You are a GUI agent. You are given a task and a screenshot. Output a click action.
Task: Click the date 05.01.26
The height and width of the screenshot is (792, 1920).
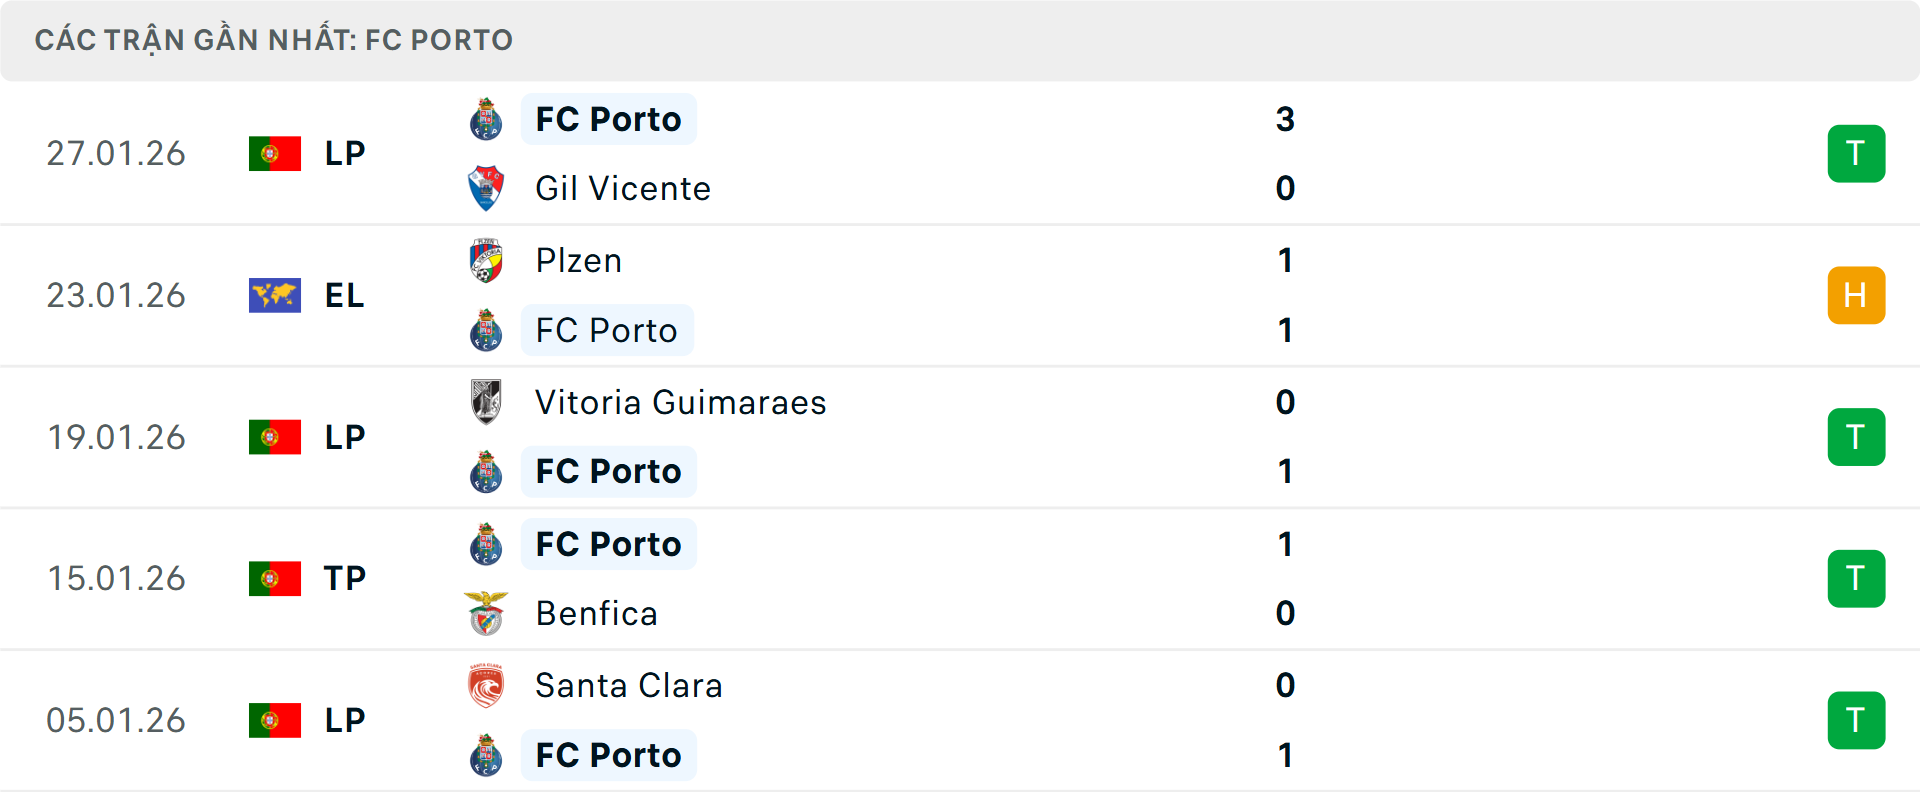(116, 720)
